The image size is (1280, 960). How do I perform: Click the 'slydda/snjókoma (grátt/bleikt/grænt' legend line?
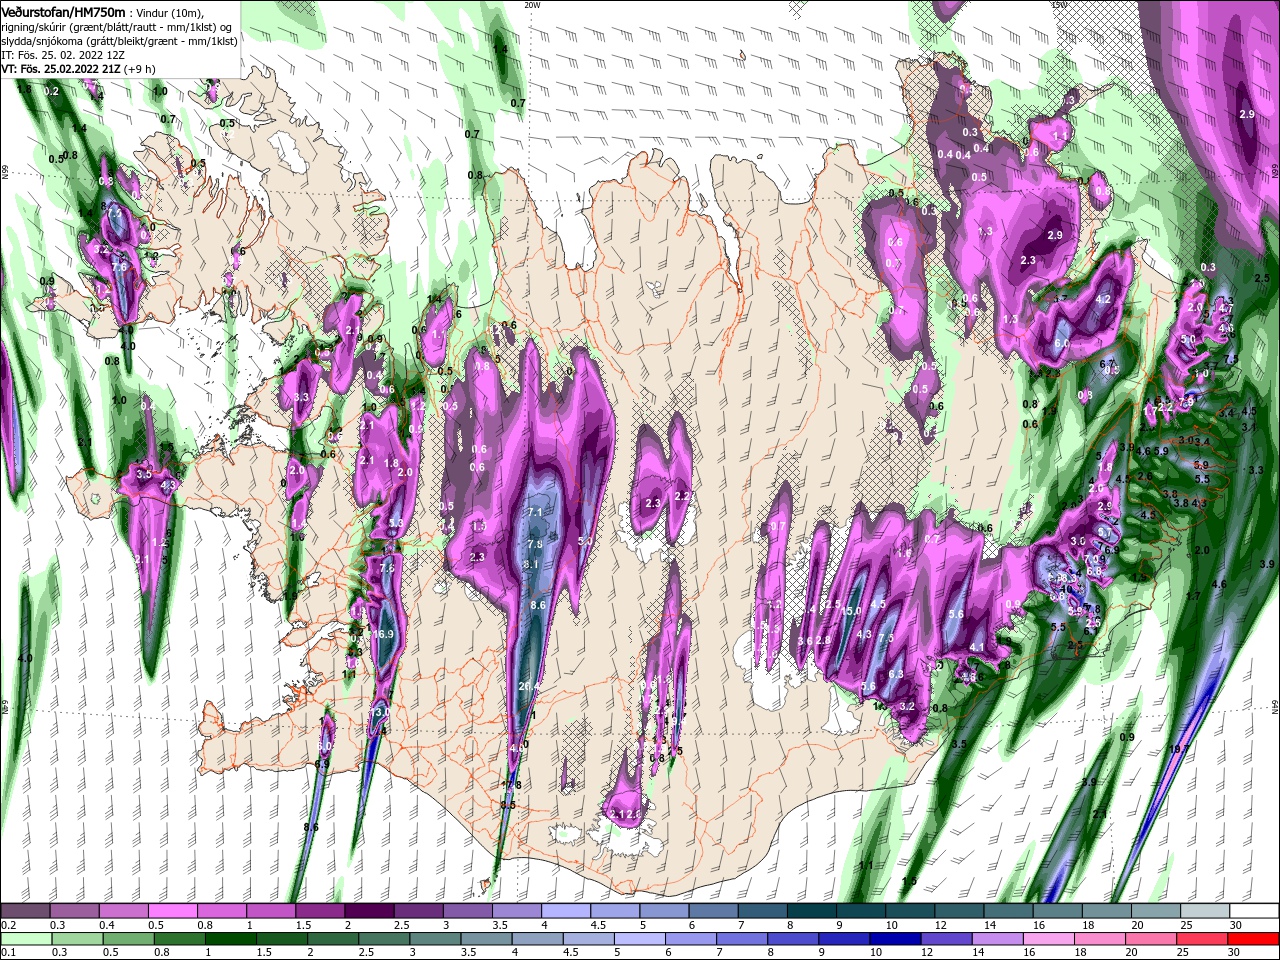pos(119,41)
